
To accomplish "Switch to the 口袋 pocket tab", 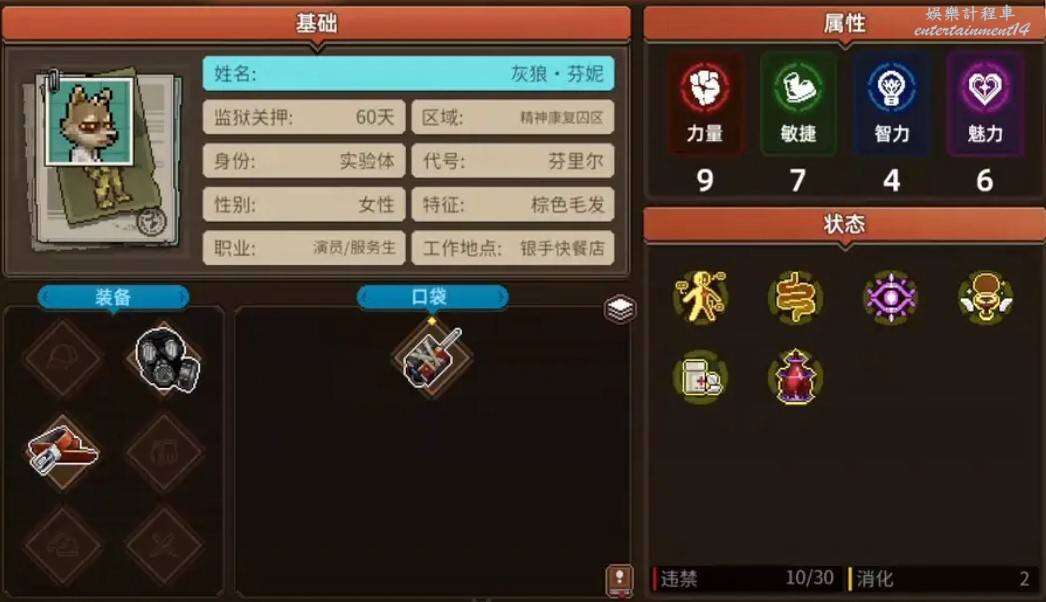I will (432, 297).
